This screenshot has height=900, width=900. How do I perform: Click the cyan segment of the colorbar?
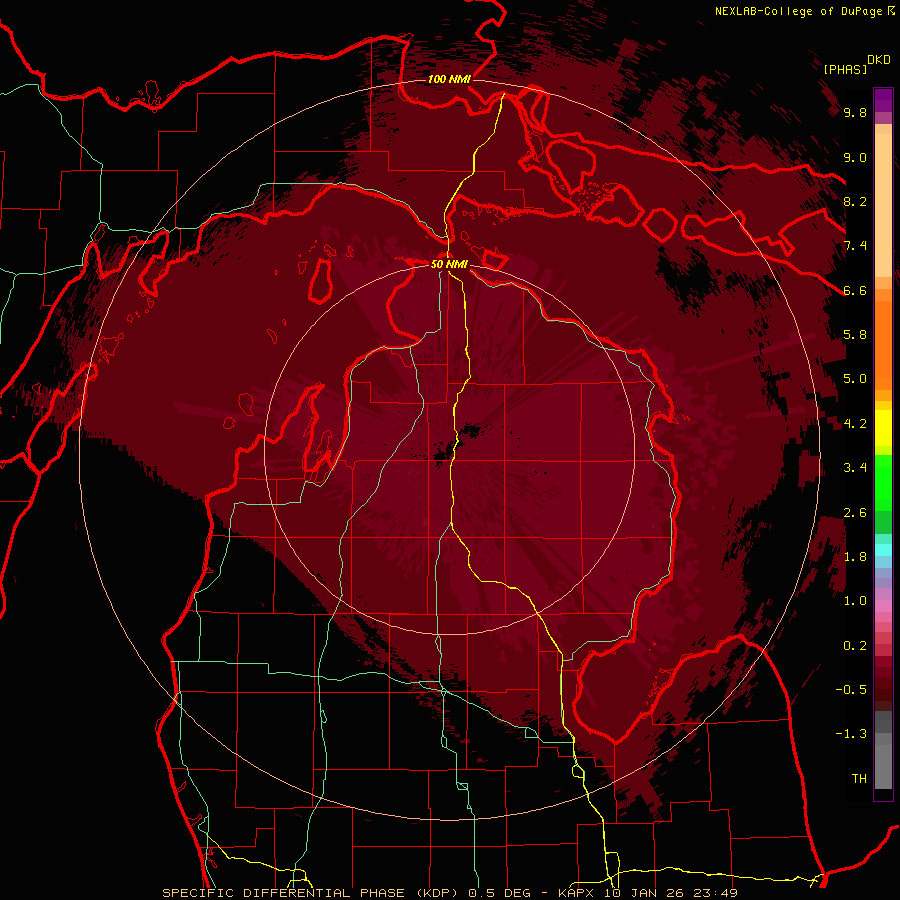[883, 549]
